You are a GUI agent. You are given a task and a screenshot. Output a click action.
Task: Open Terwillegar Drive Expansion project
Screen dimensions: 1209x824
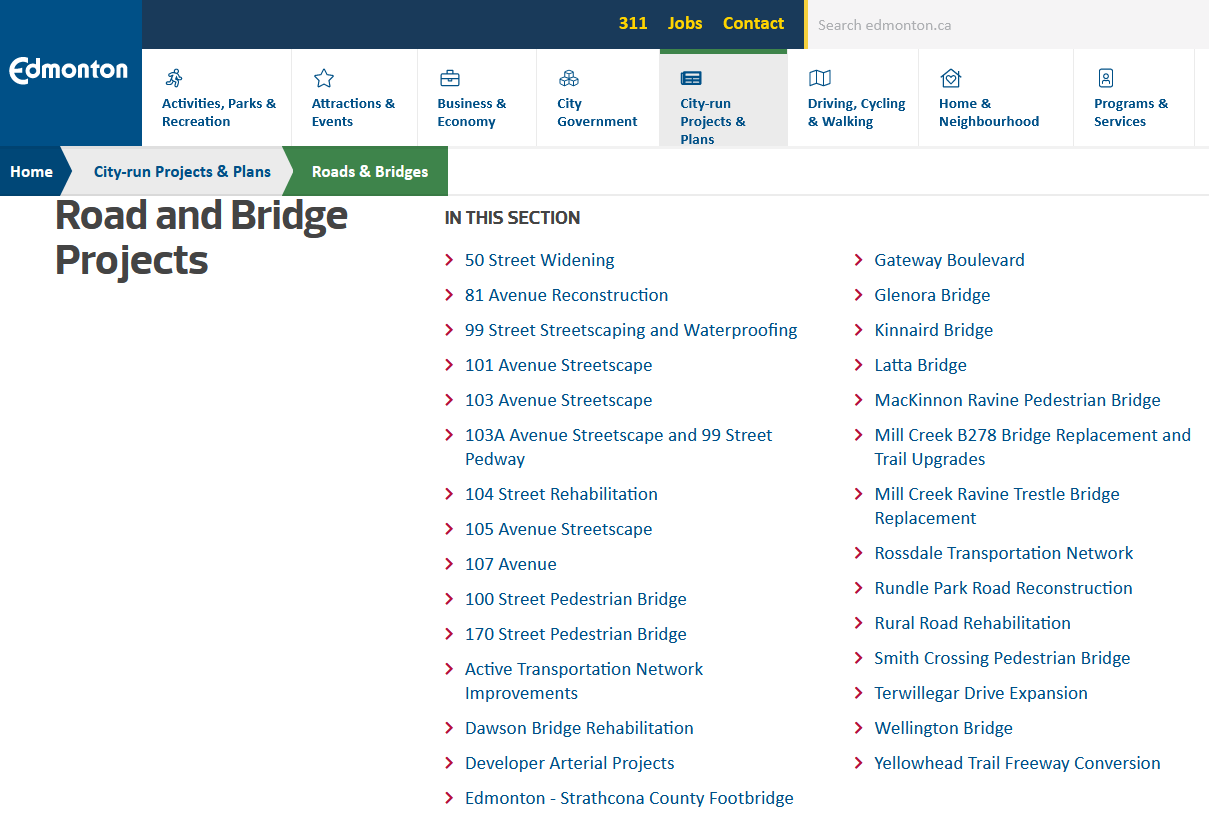(980, 693)
